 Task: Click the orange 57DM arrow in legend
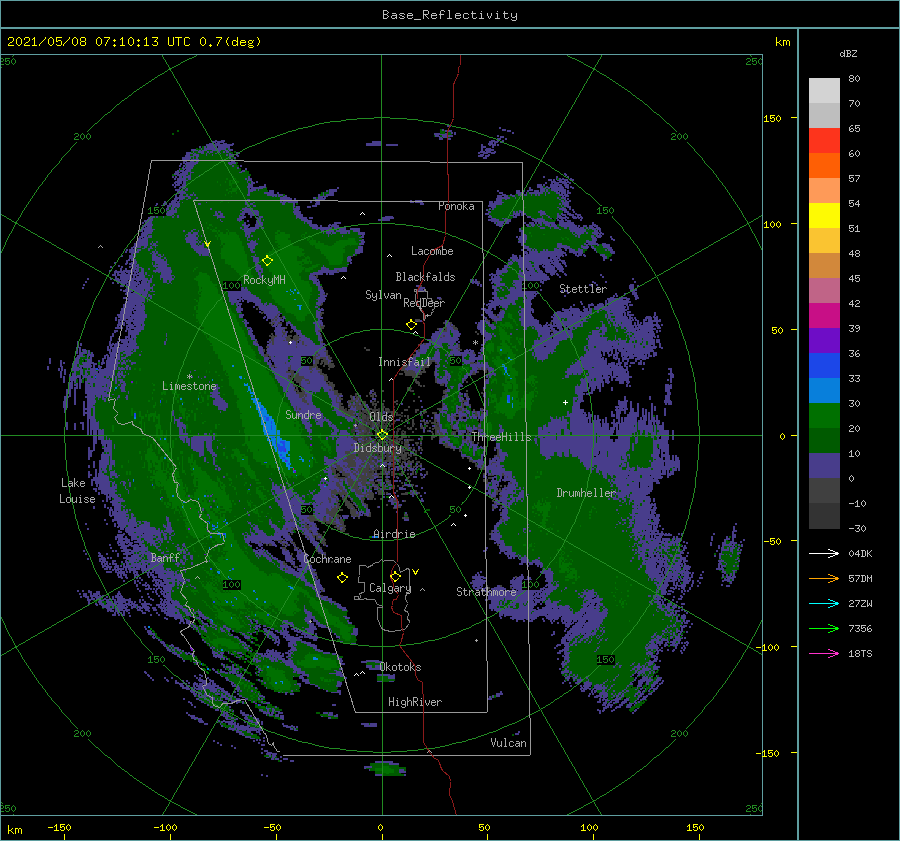[824, 579]
